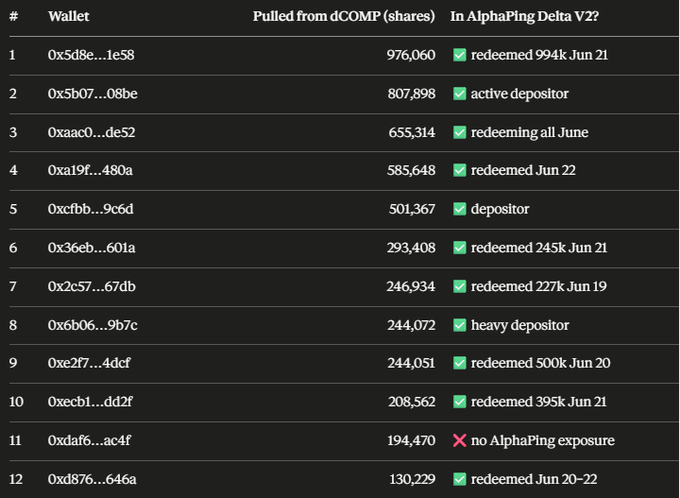Select In AlphaPing Delta V2? header

pos(524,16)
